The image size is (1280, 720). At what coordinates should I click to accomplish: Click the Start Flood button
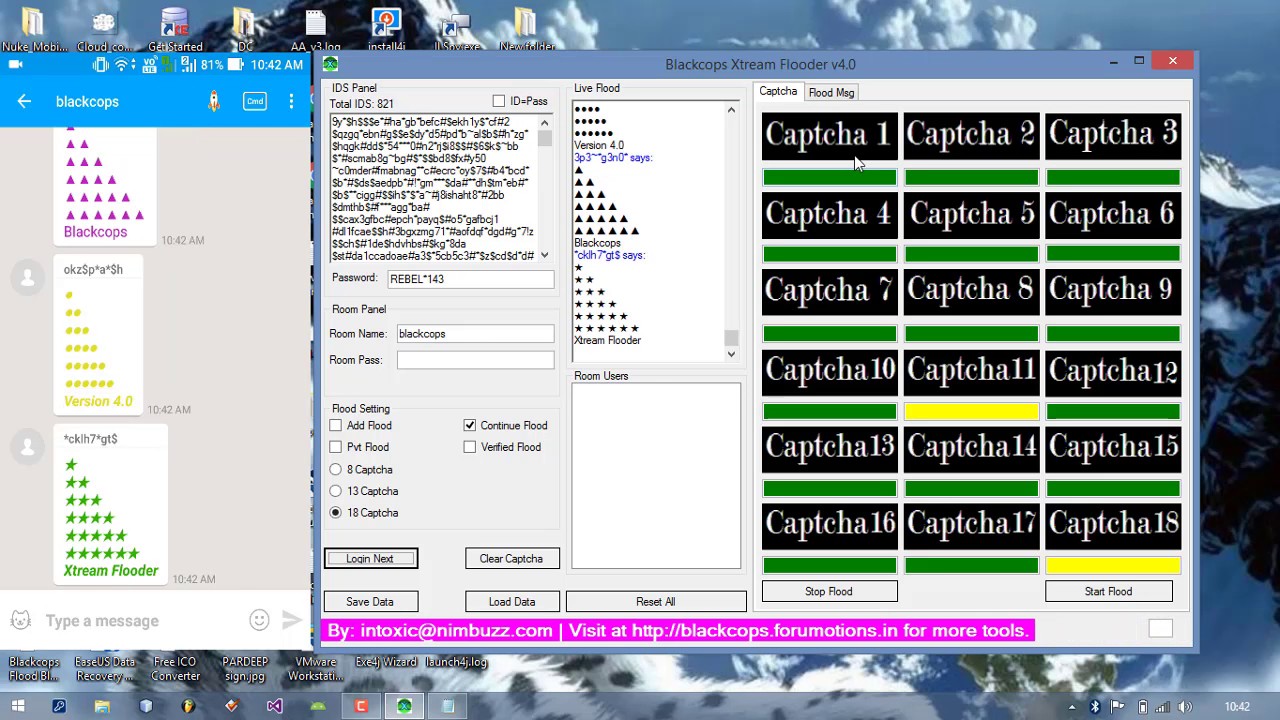point(1108,591)
